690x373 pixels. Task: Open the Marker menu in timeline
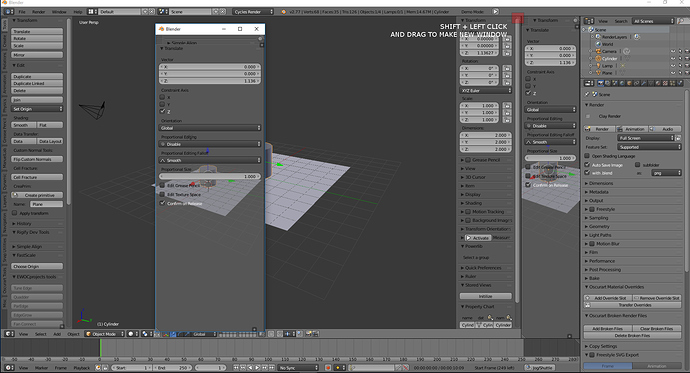pyautogui.click(x=41, y=367)
